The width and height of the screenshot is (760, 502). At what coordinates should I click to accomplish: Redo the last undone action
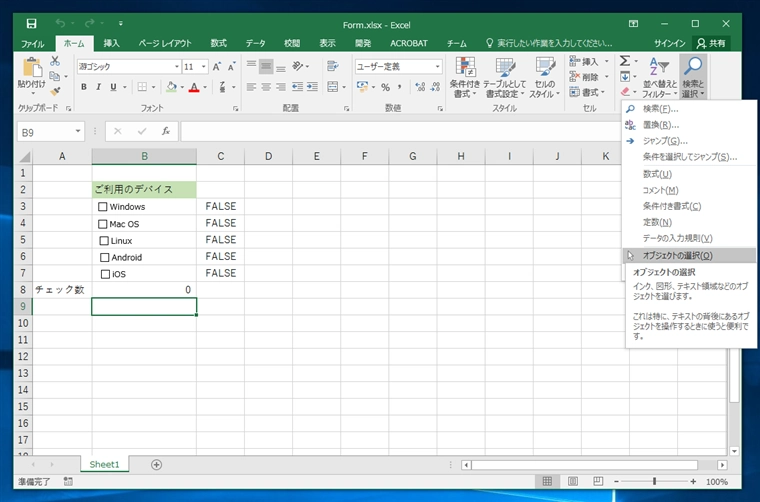[90, 23]
